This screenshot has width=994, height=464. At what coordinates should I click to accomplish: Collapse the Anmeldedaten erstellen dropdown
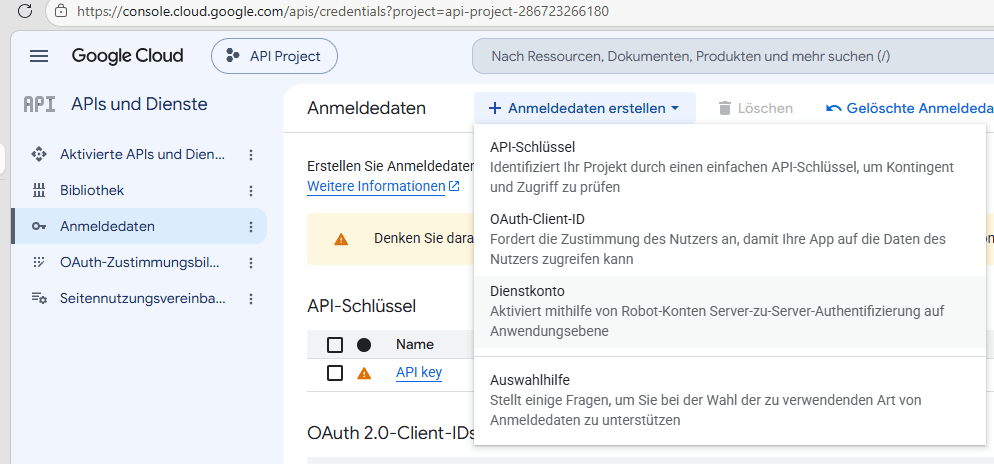tap(584, 108)
